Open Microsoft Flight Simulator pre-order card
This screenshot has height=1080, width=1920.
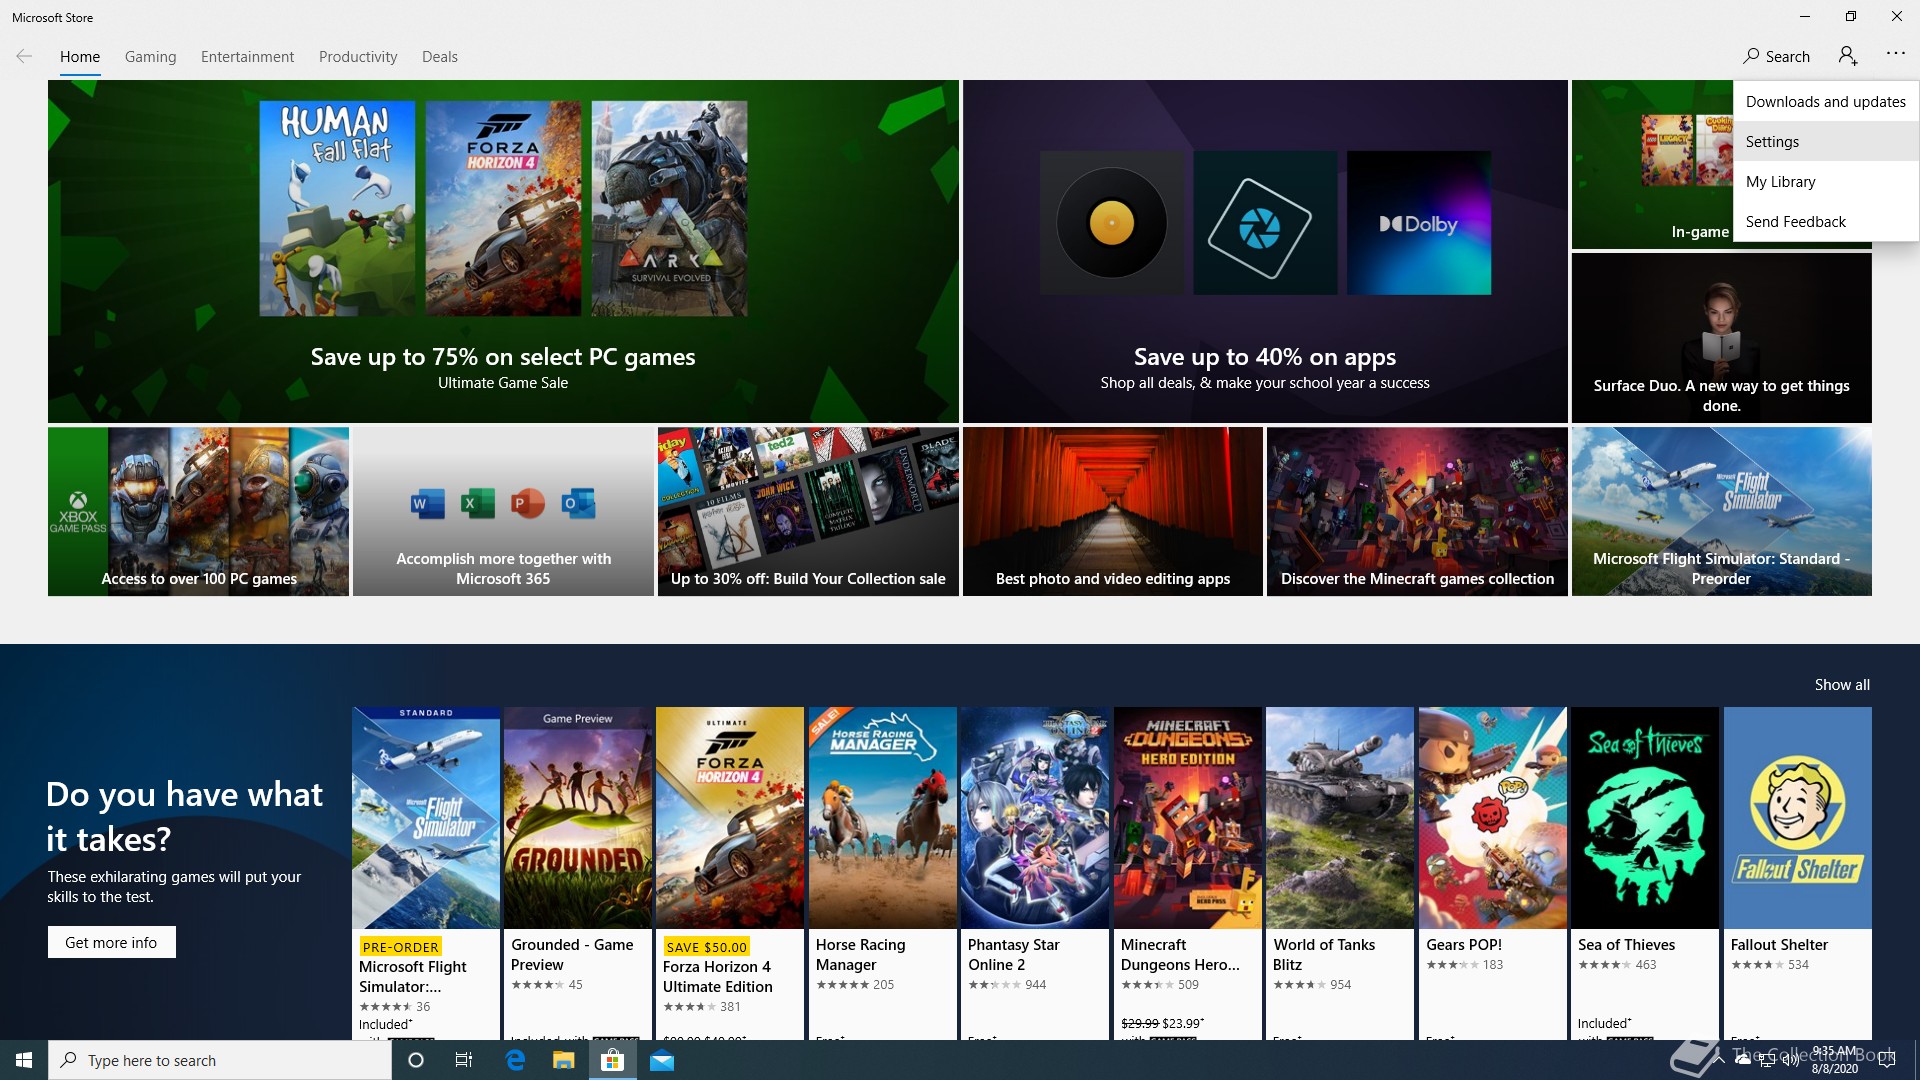426,873
